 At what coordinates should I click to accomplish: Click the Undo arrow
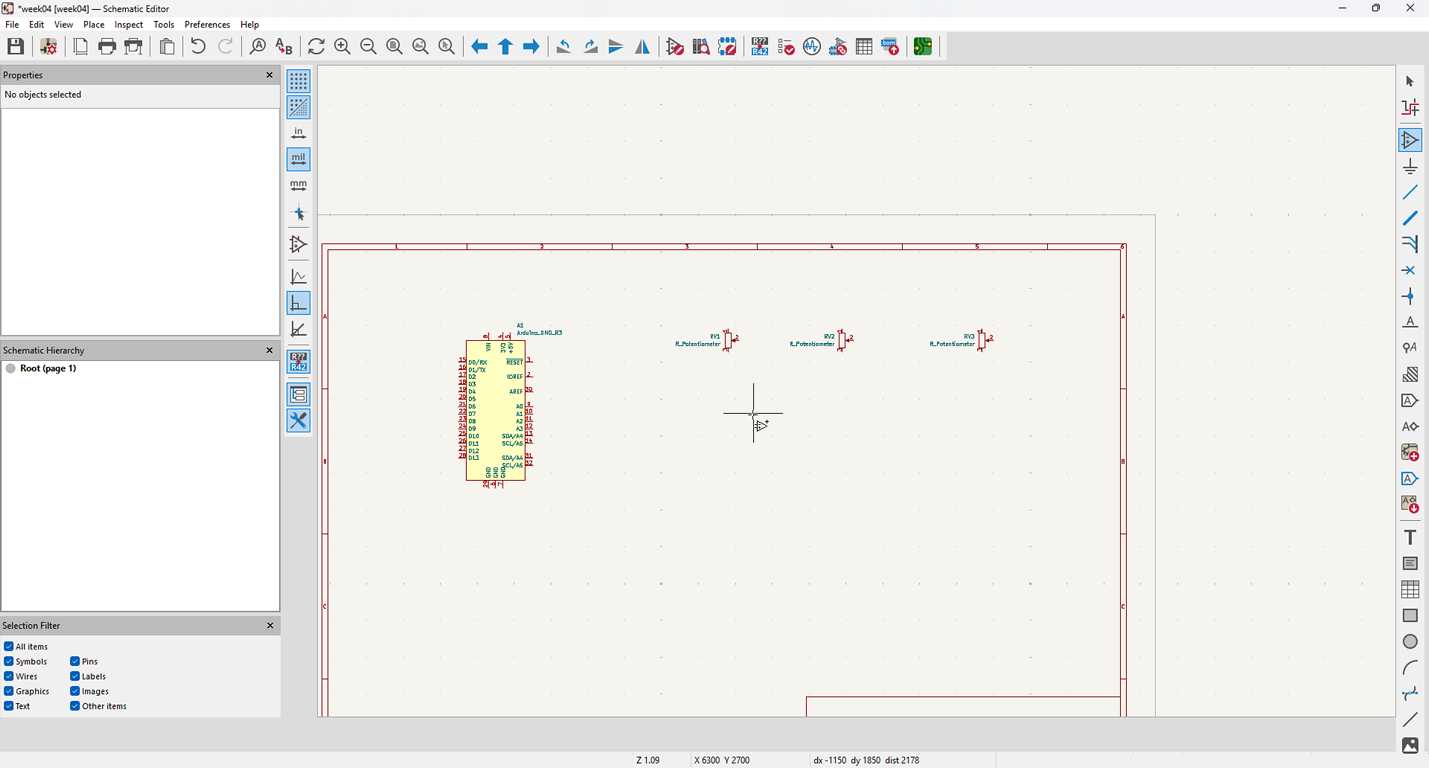coord(198,46)
